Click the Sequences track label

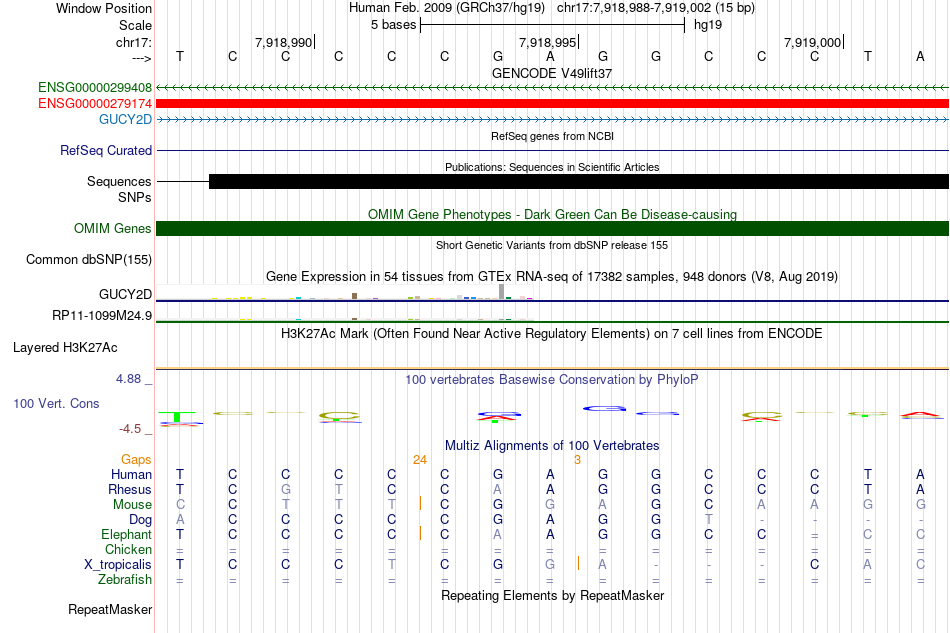pyautogui.click(x=119, y=181)
